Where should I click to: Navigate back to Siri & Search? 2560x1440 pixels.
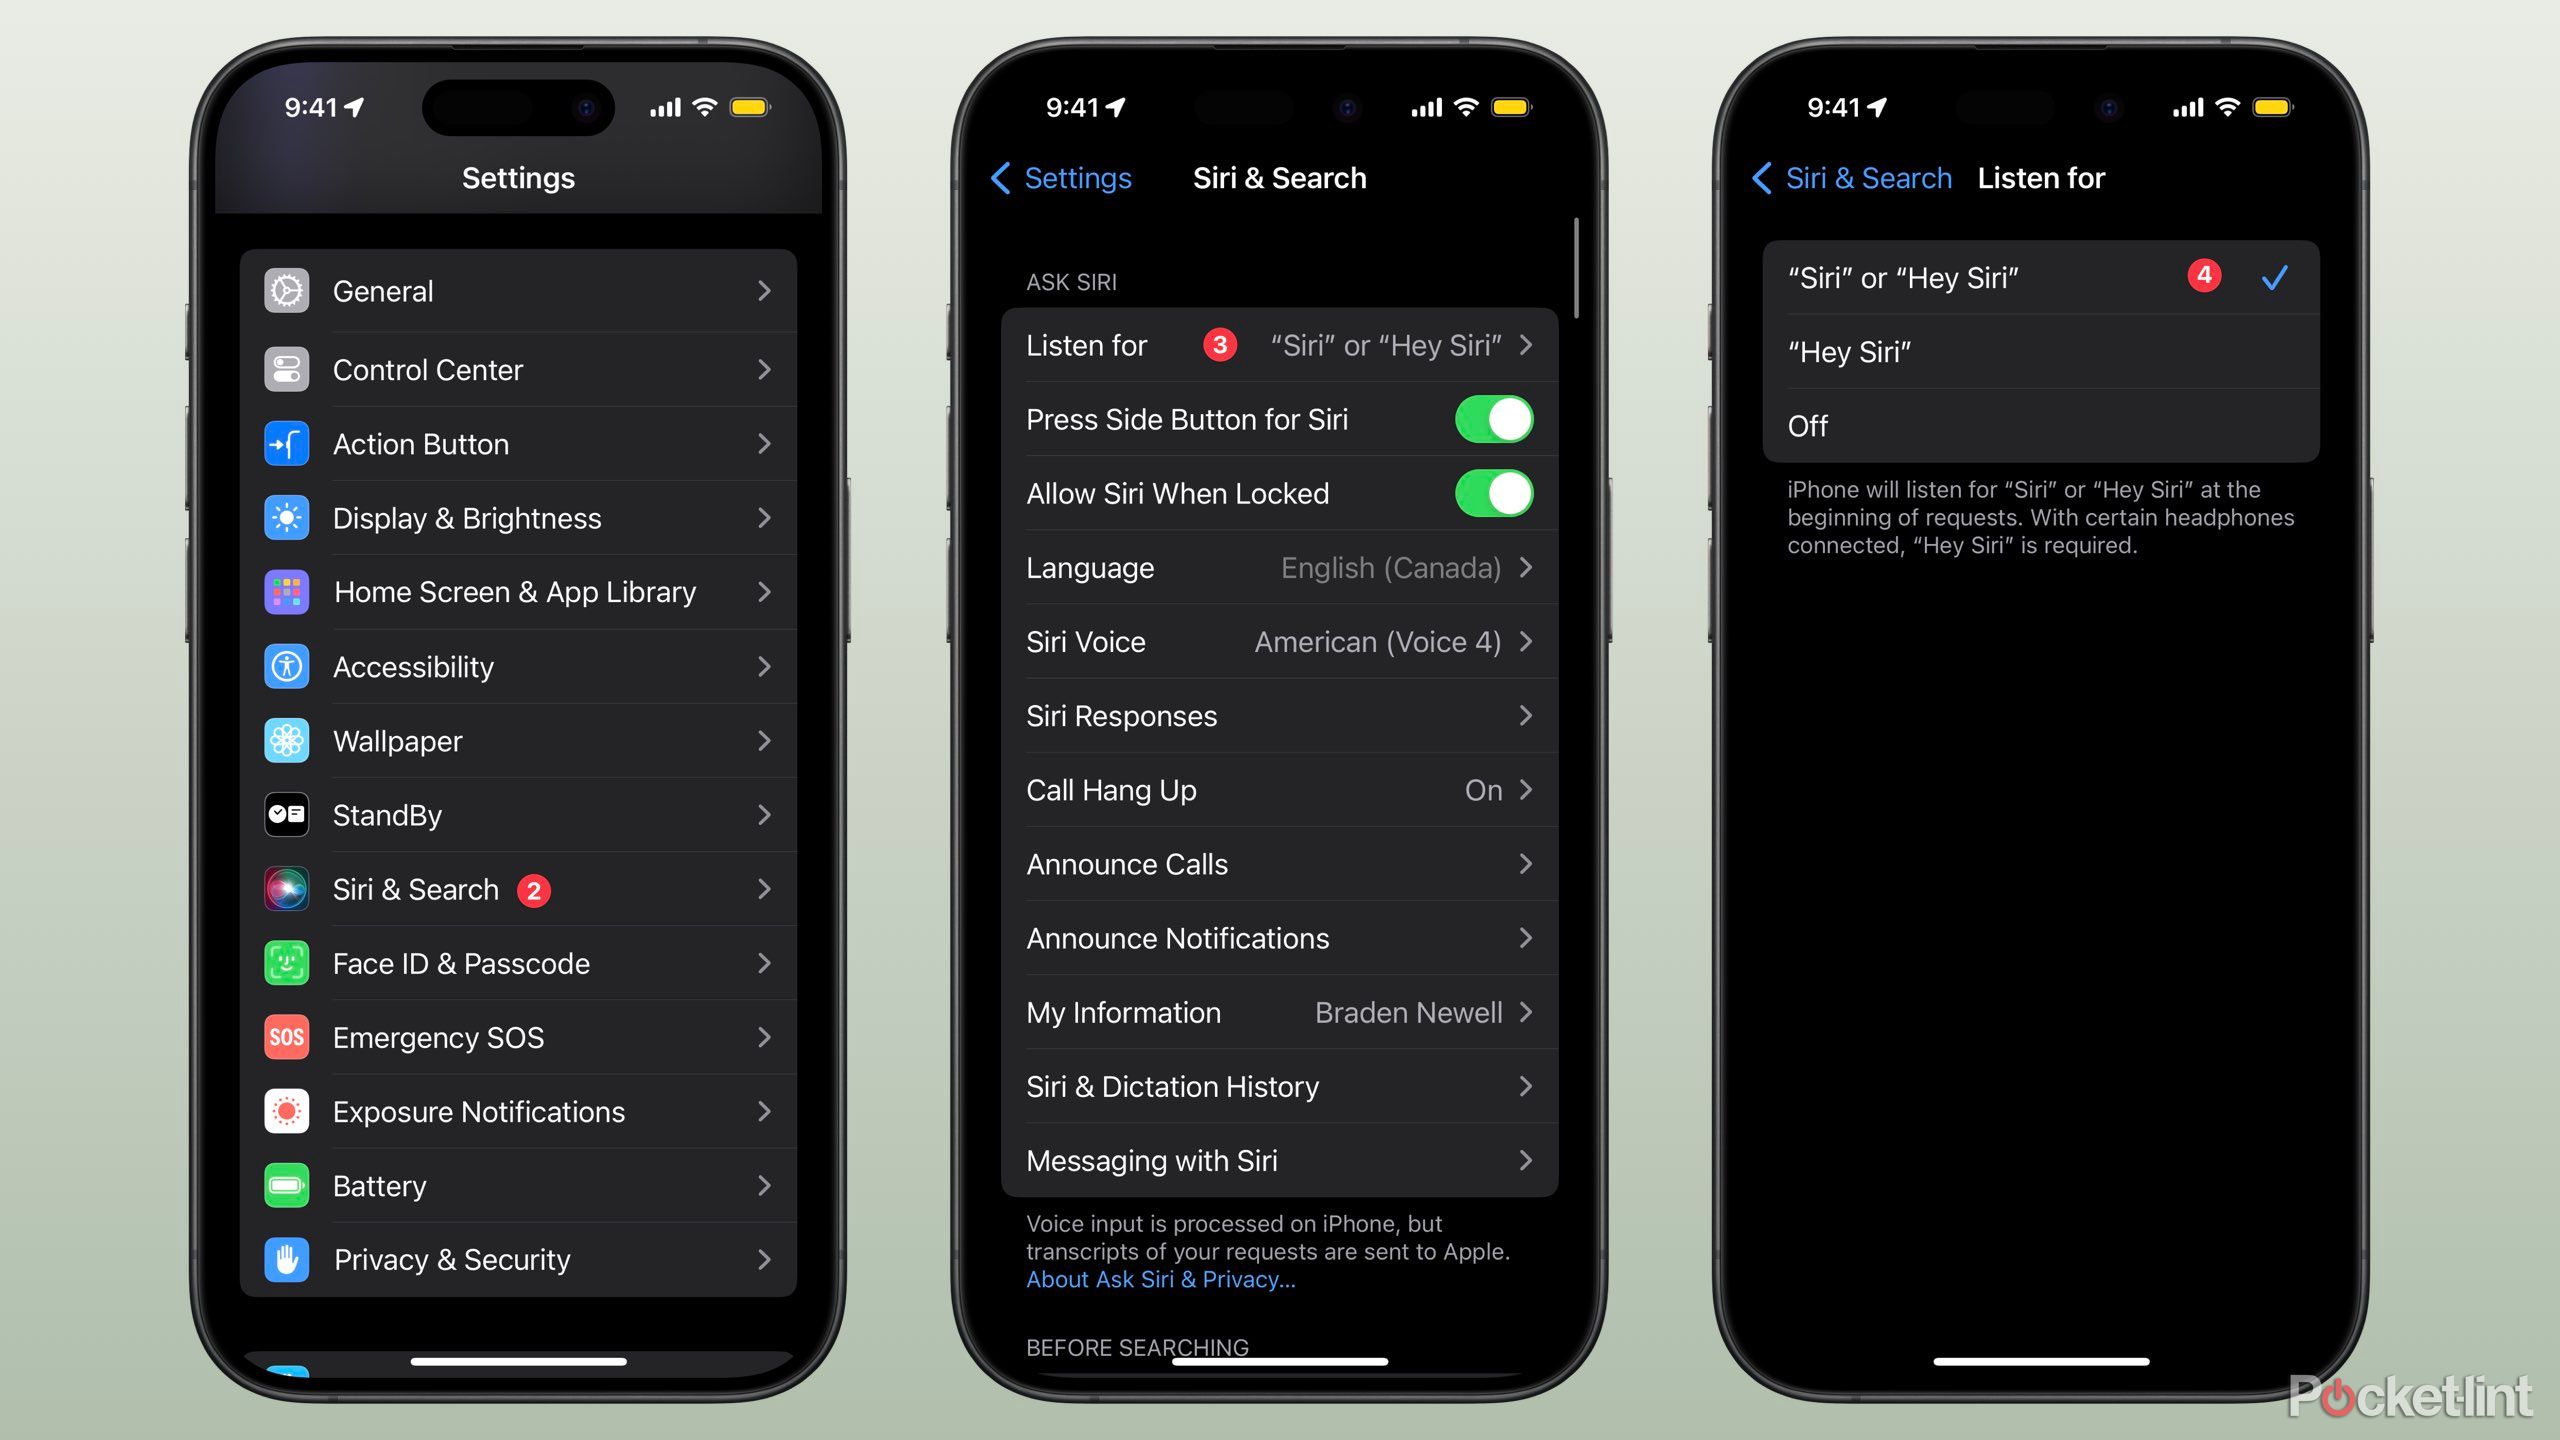[x=1855, y=178]
